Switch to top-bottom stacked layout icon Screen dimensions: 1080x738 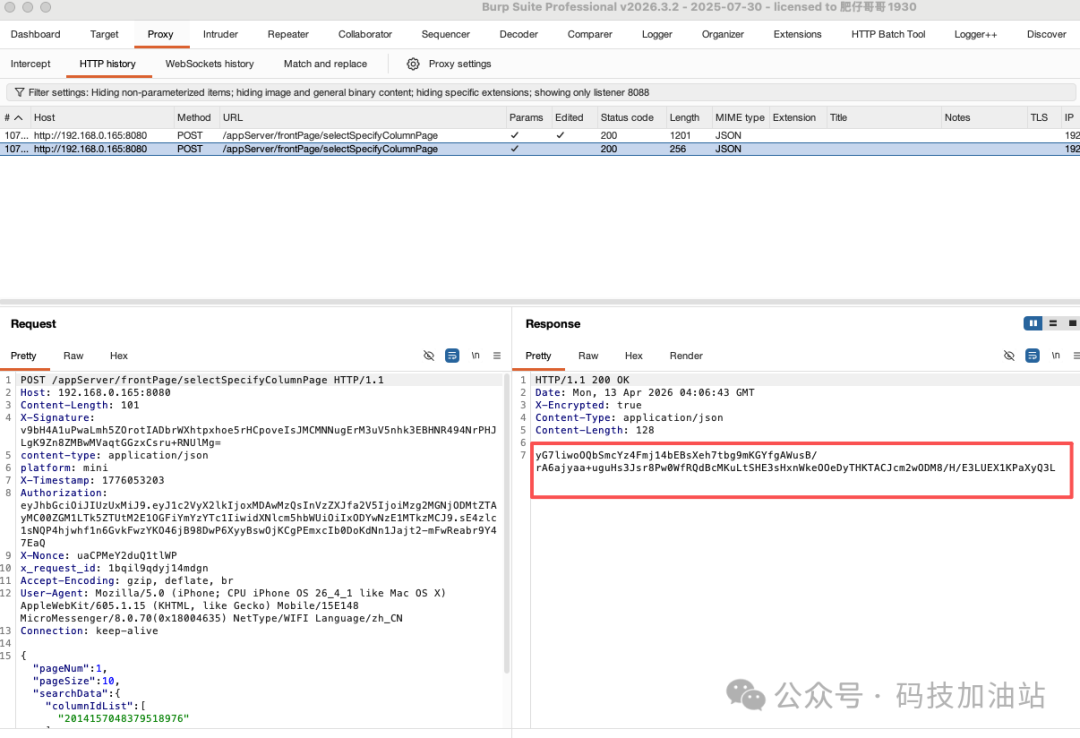pyautogui.click(x=1054, y=324)
